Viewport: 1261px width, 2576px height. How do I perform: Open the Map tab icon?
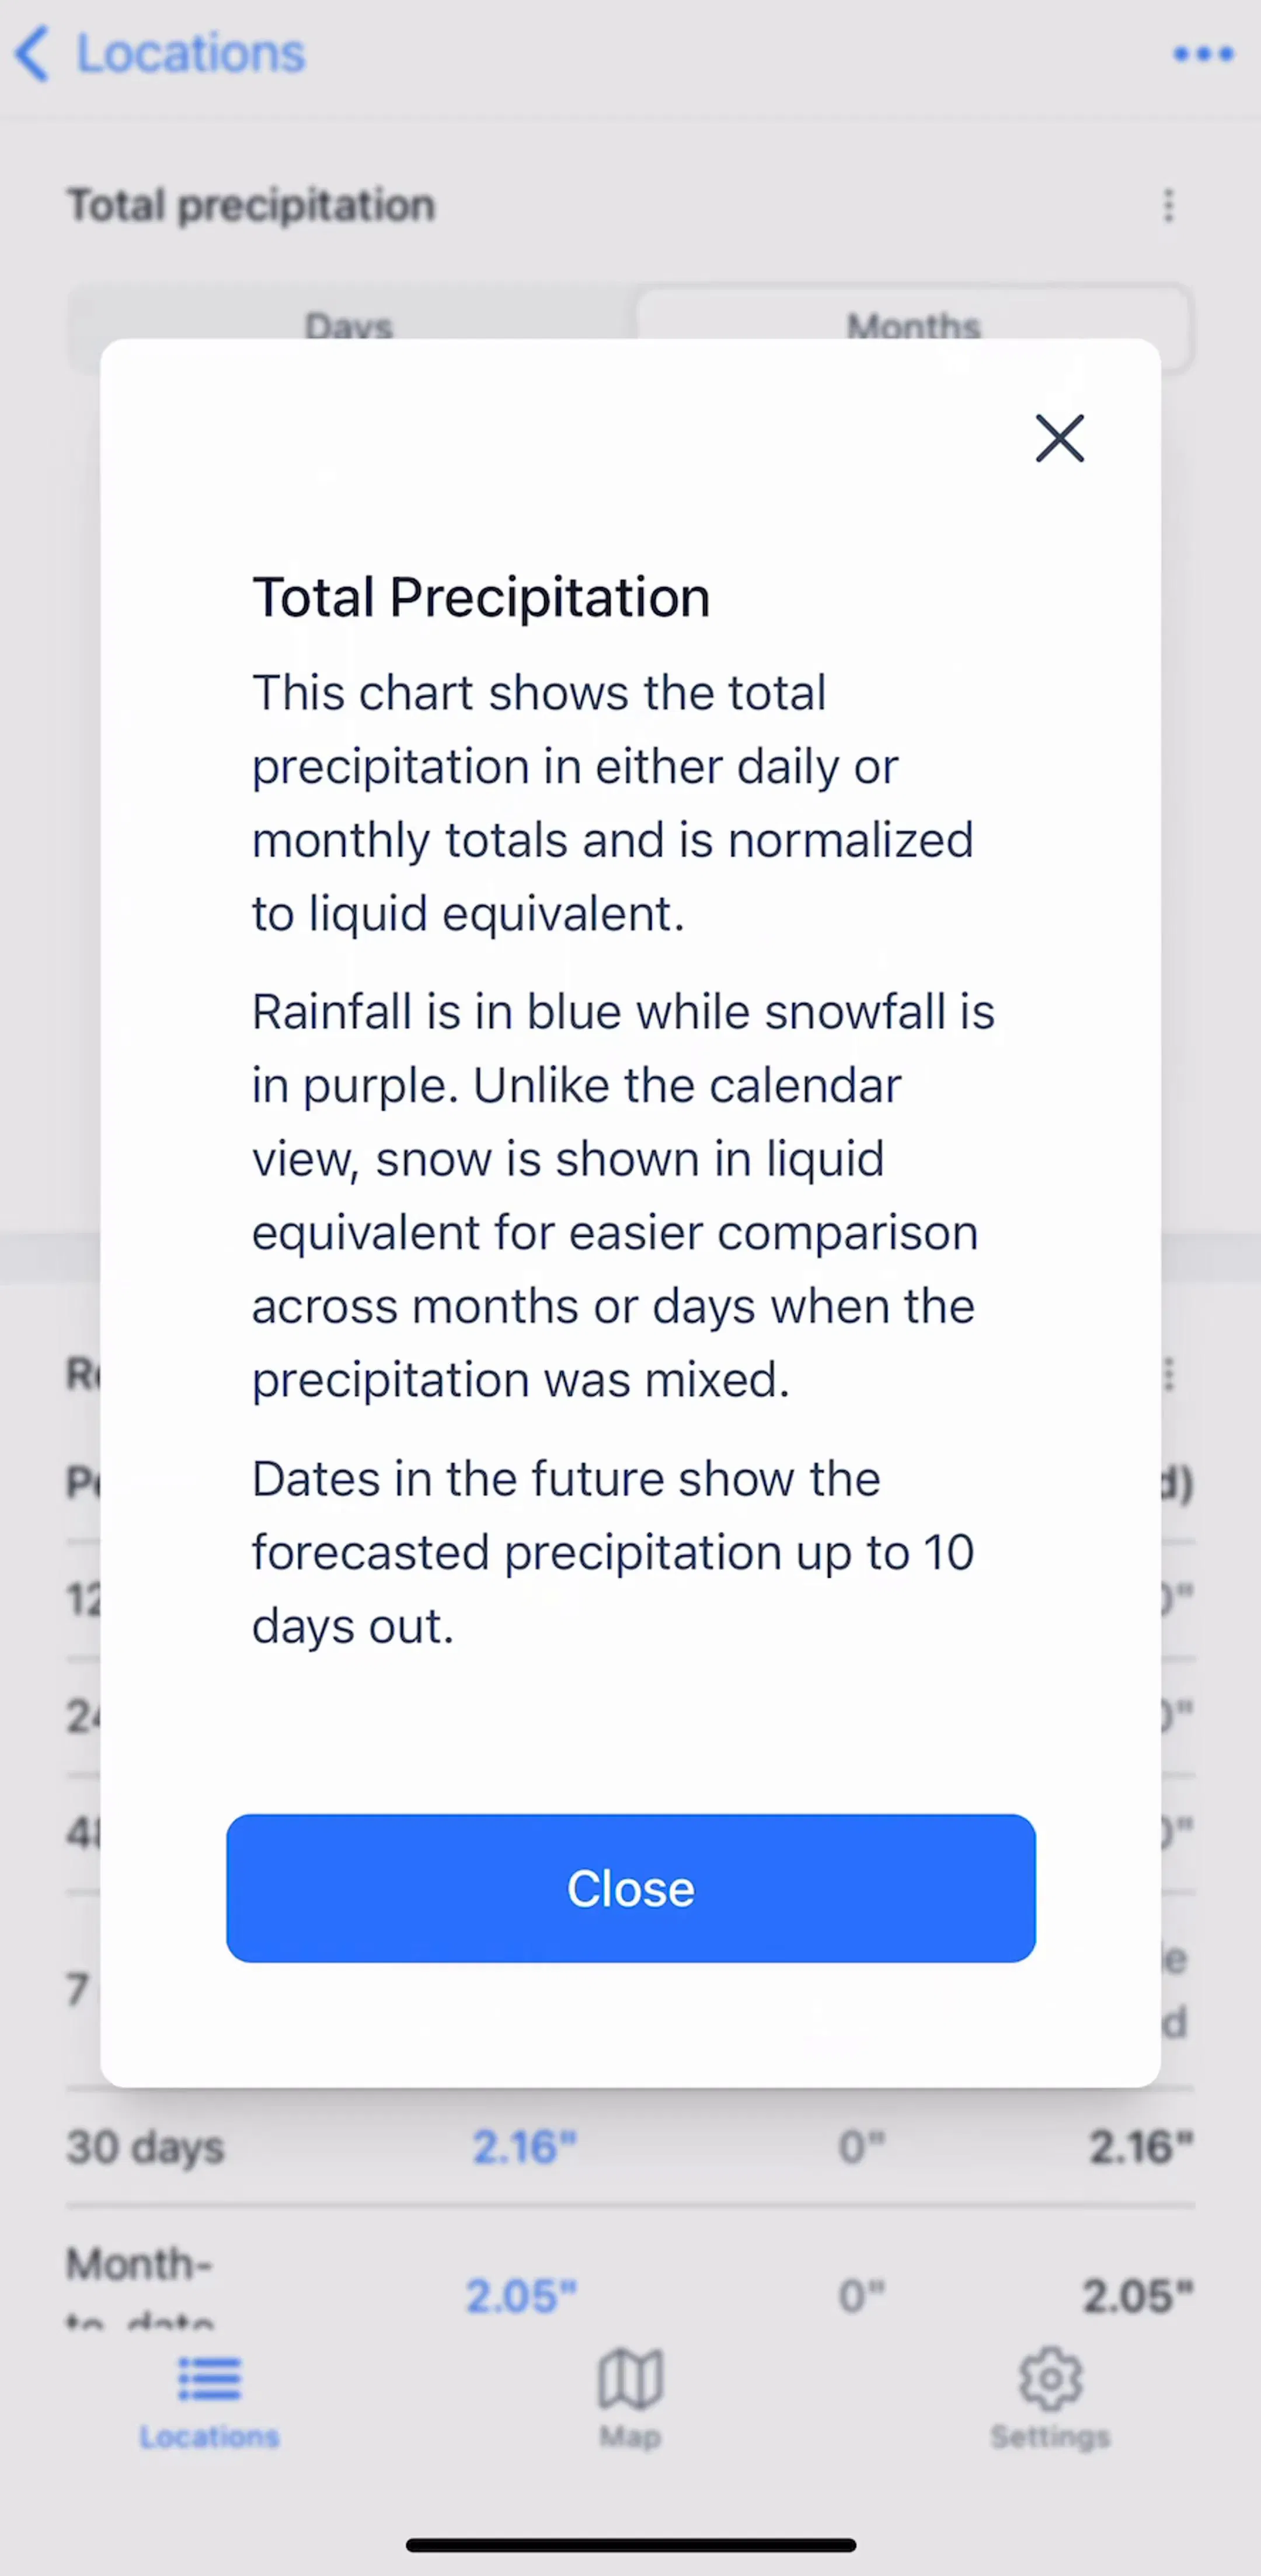[630, 2377]
